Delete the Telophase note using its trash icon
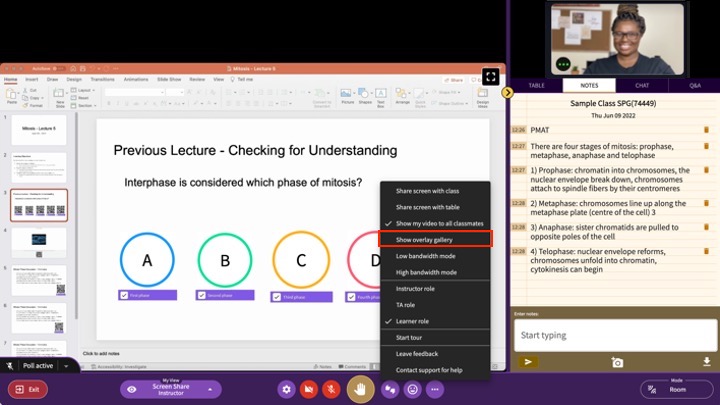Viewport: 720px width, 405px height. tap(706, 252)
